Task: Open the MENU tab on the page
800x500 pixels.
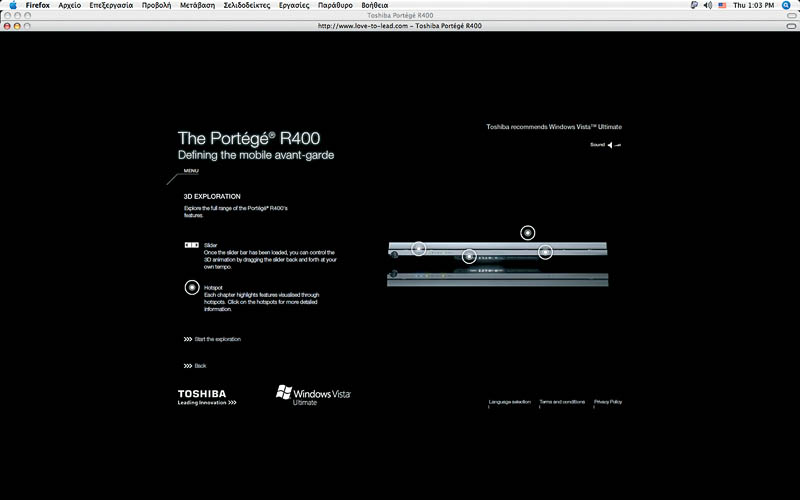Action: (191, 171)
